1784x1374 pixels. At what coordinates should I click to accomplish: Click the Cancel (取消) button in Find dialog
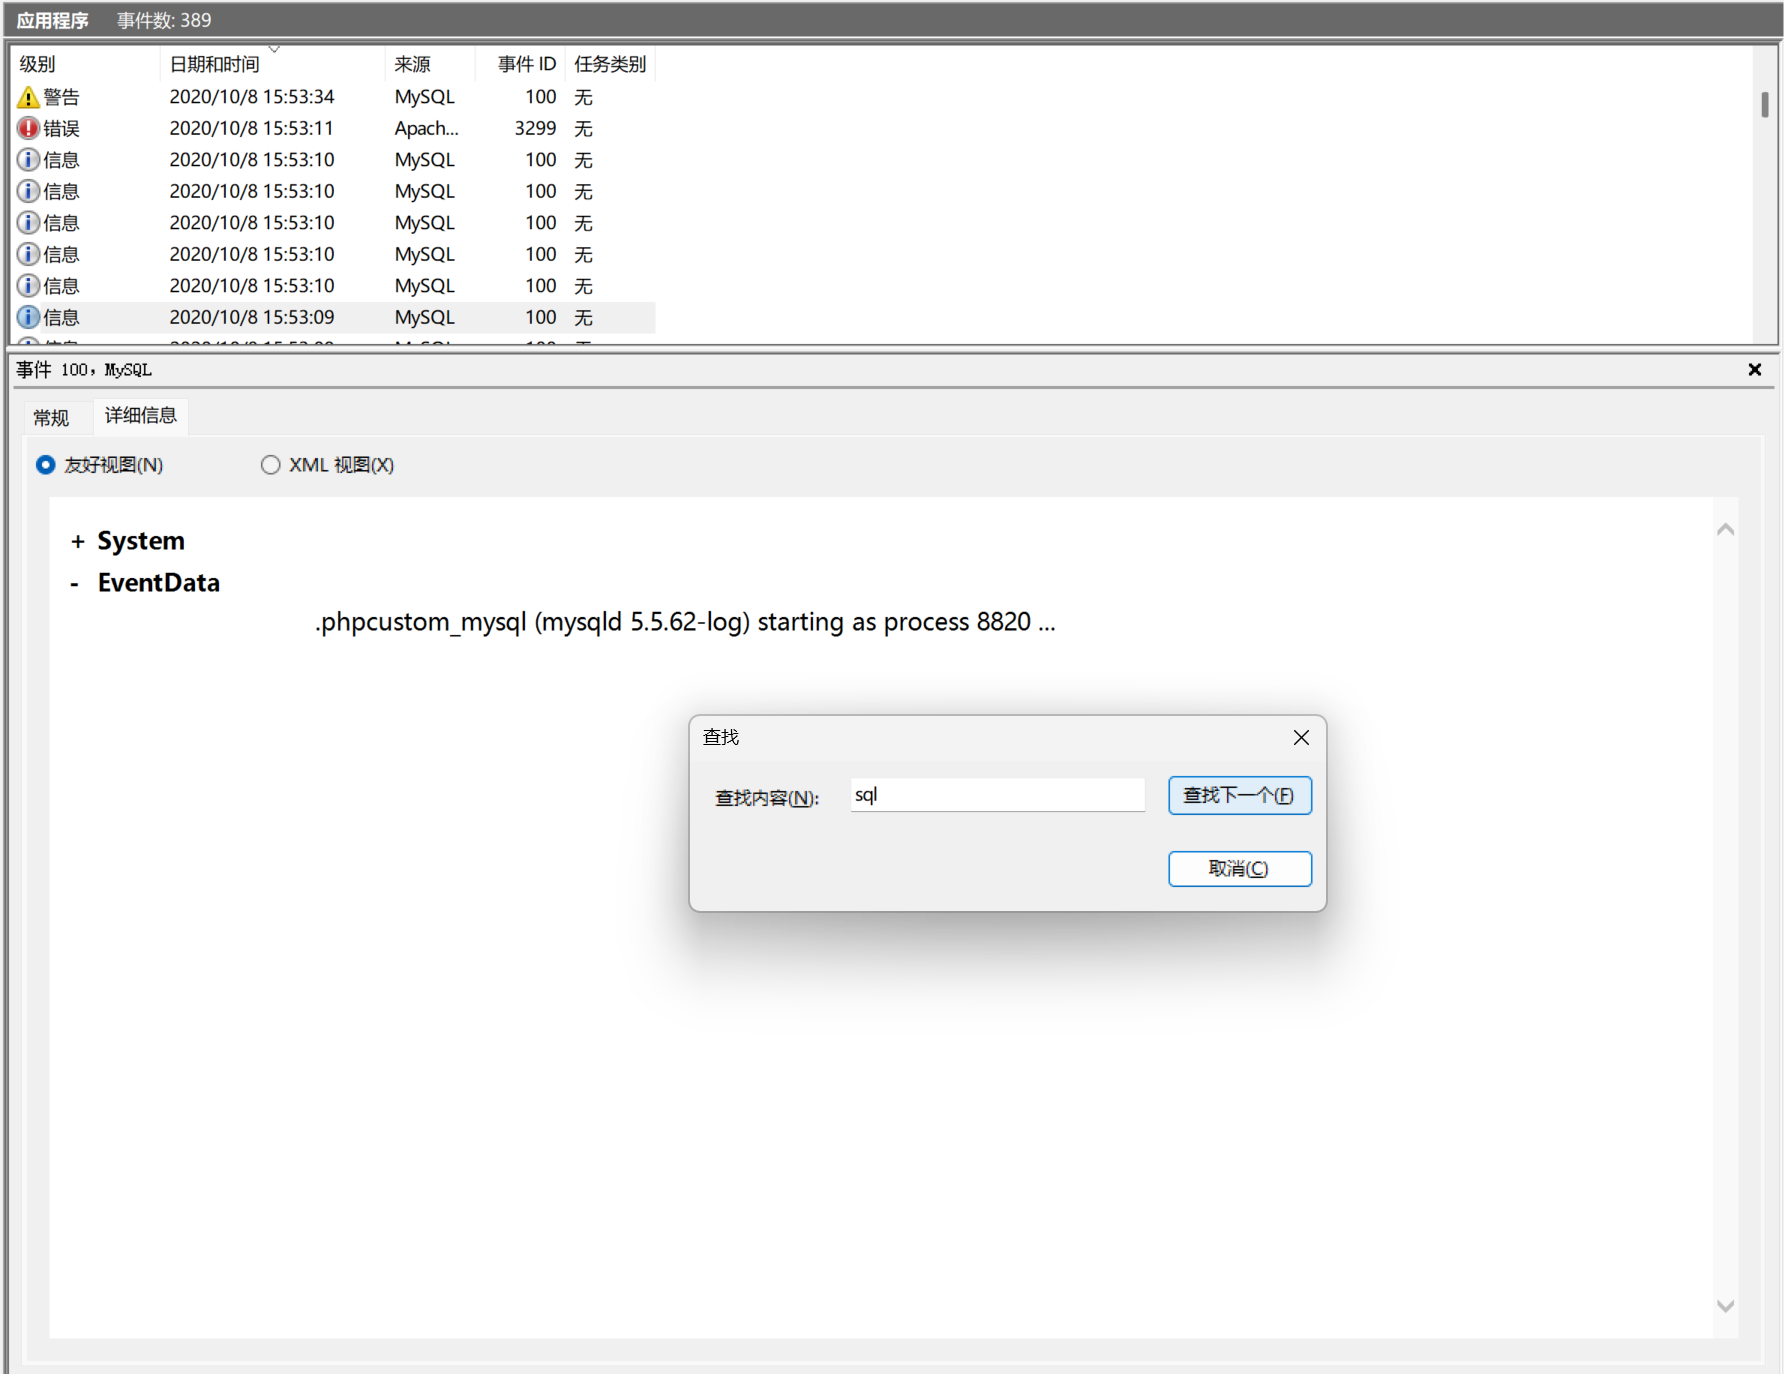coord(1239,869)
